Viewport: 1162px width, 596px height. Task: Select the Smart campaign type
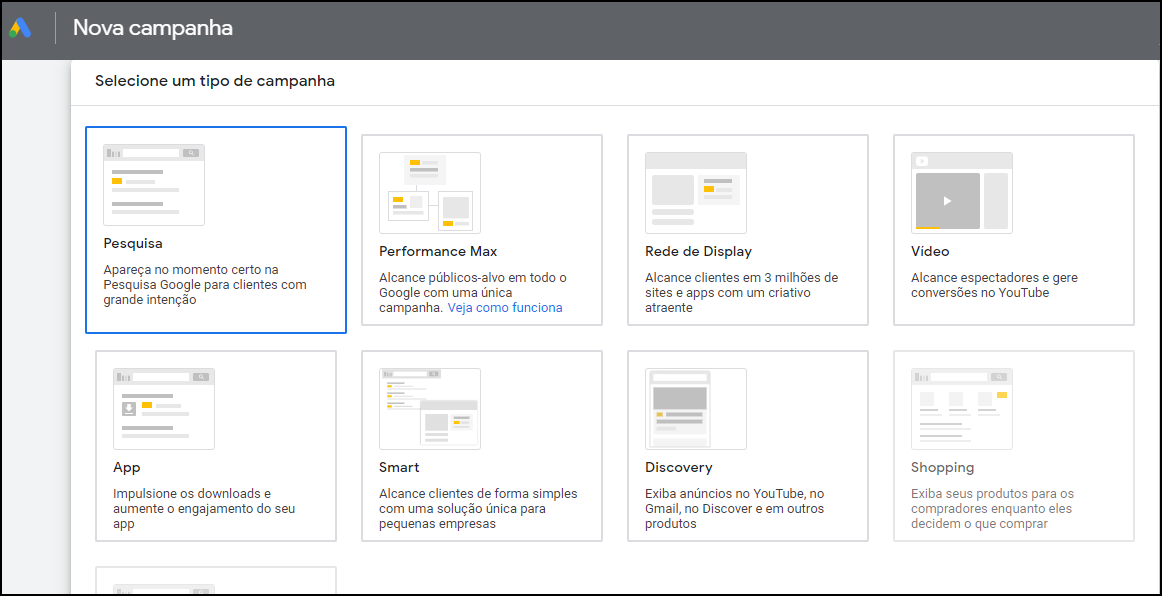click(482, 446)
